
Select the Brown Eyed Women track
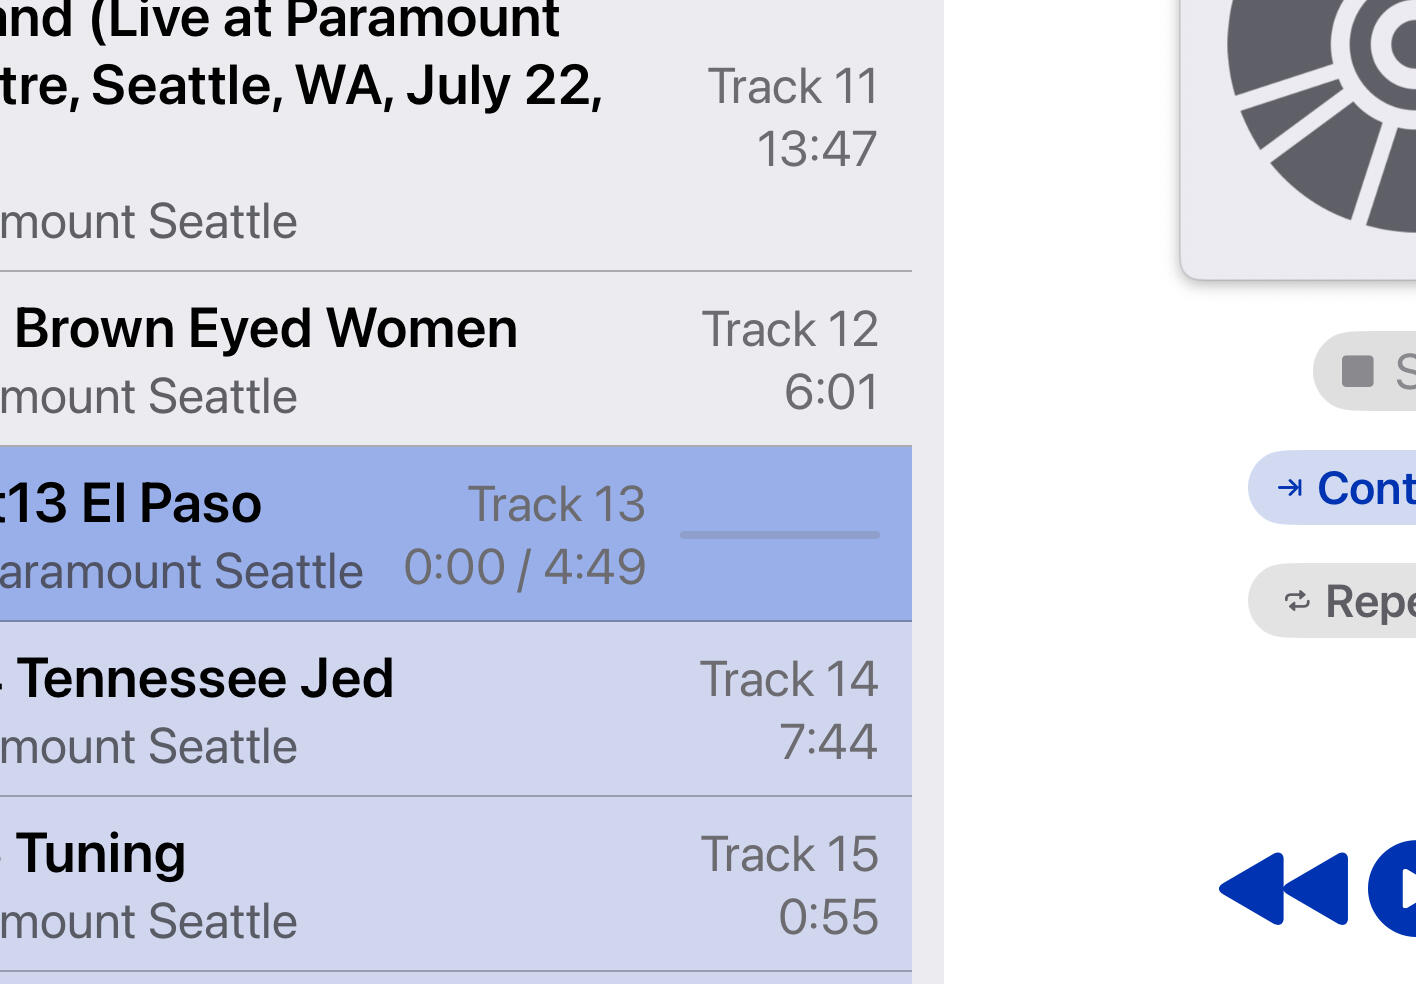[265, 328]
